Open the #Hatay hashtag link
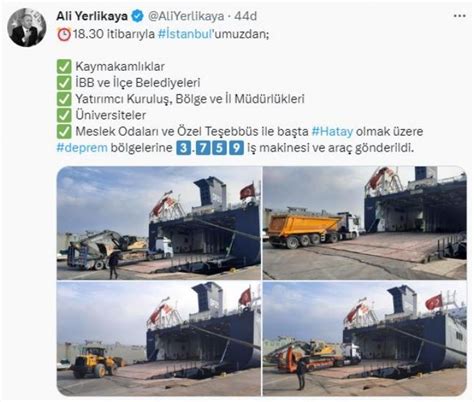474x402 pixels. (332, 131)
